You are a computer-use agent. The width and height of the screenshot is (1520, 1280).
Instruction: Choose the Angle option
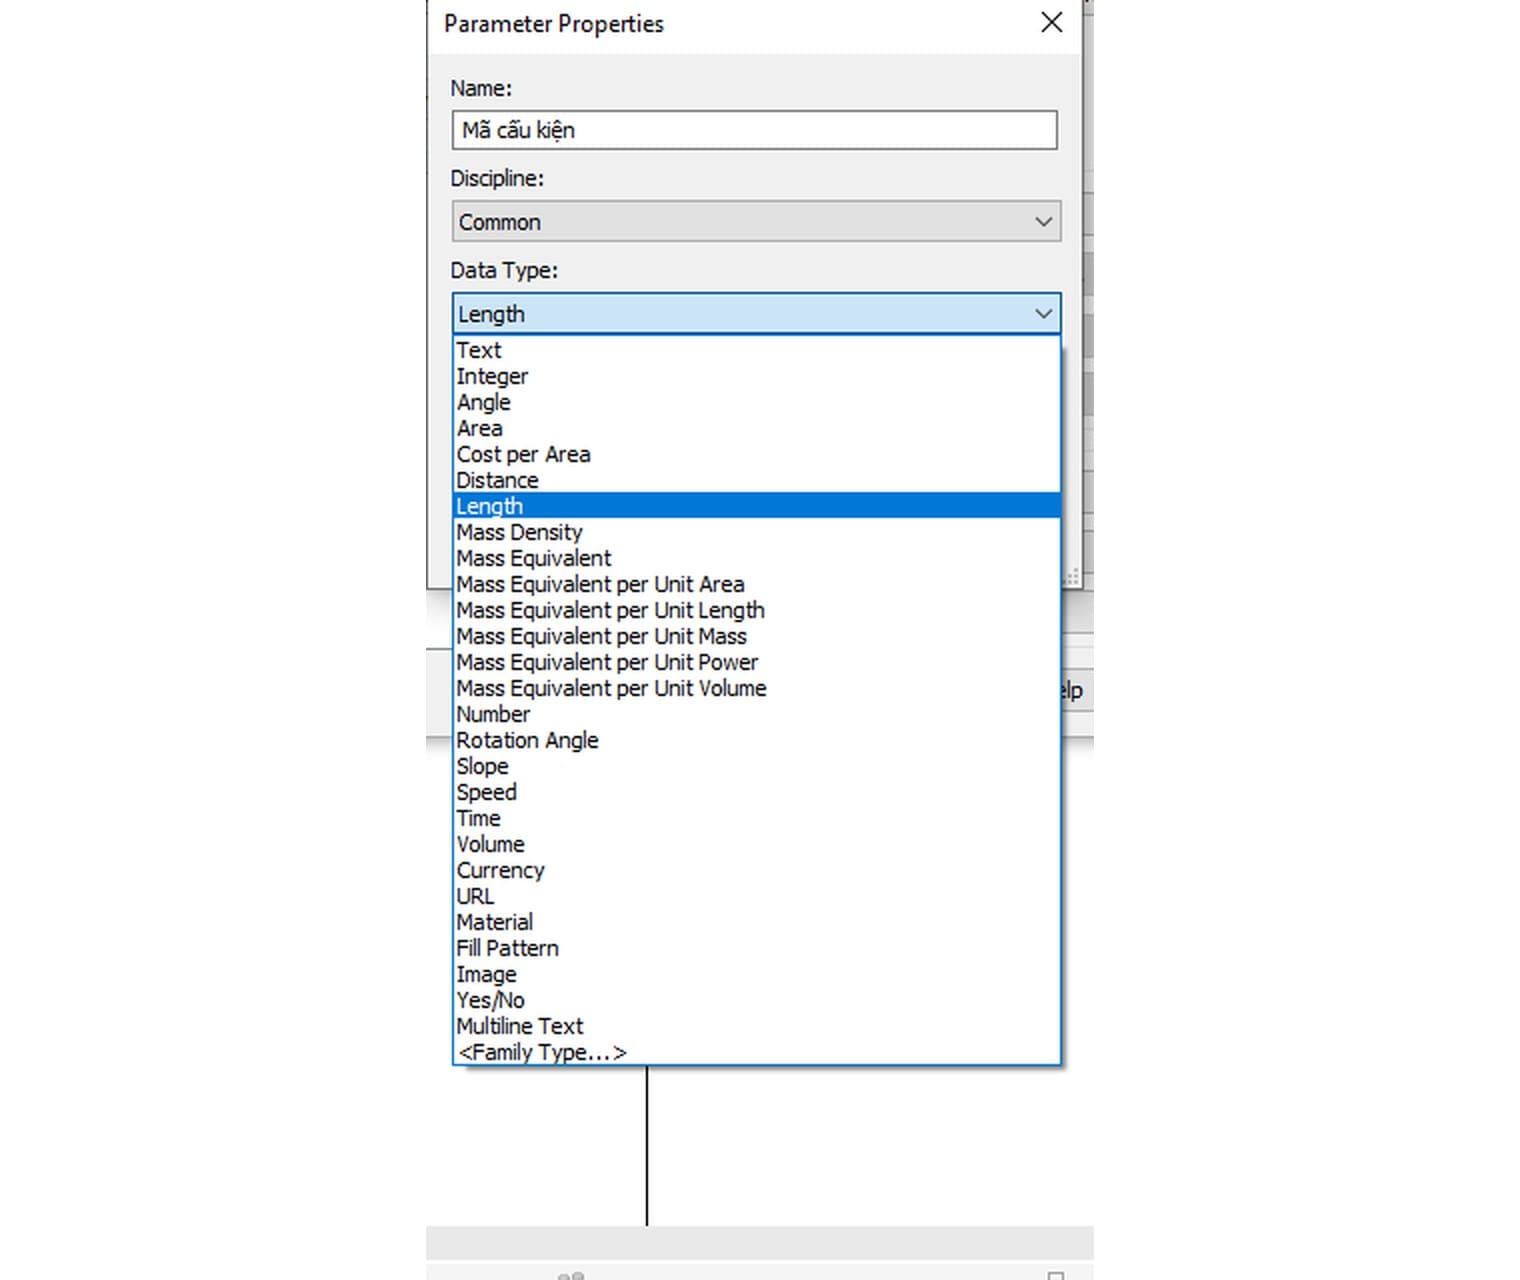pos(756,402)
